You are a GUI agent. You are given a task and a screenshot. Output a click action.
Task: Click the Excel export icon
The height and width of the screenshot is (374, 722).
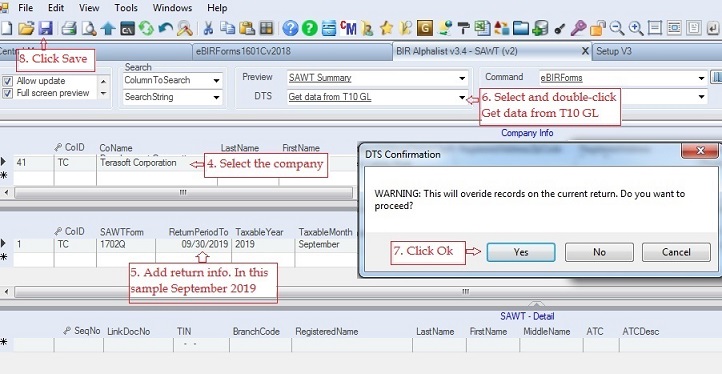point(482,29)
